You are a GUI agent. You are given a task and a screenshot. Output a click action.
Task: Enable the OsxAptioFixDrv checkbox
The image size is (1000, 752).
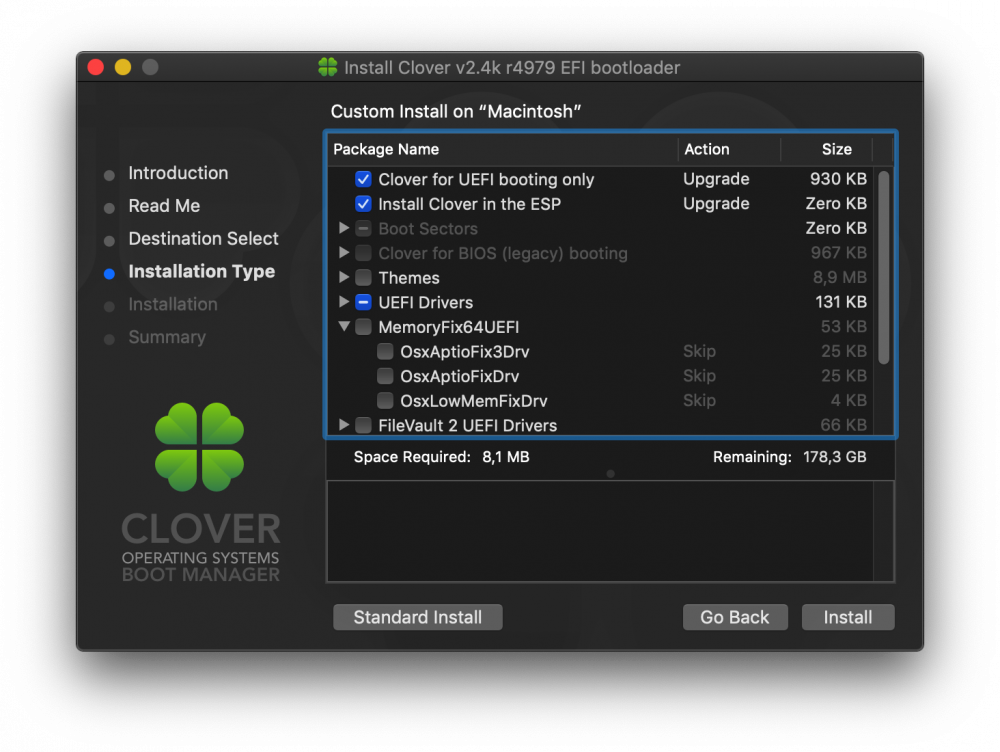pos(385,376)
